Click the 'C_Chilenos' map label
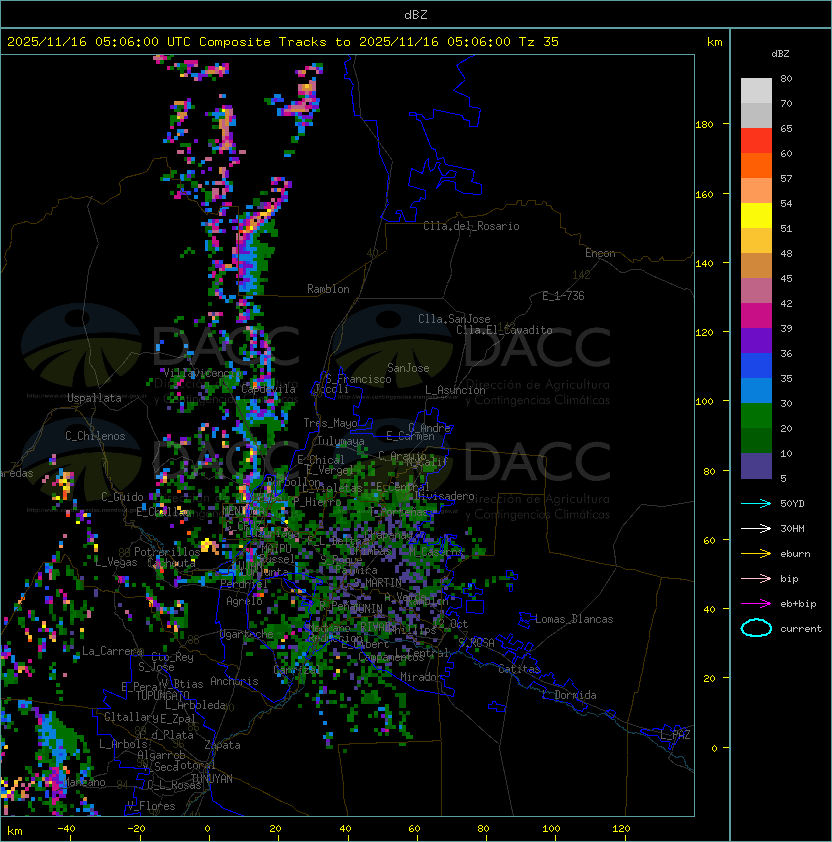Screen dimensions: 832x842 click(95, 436)
